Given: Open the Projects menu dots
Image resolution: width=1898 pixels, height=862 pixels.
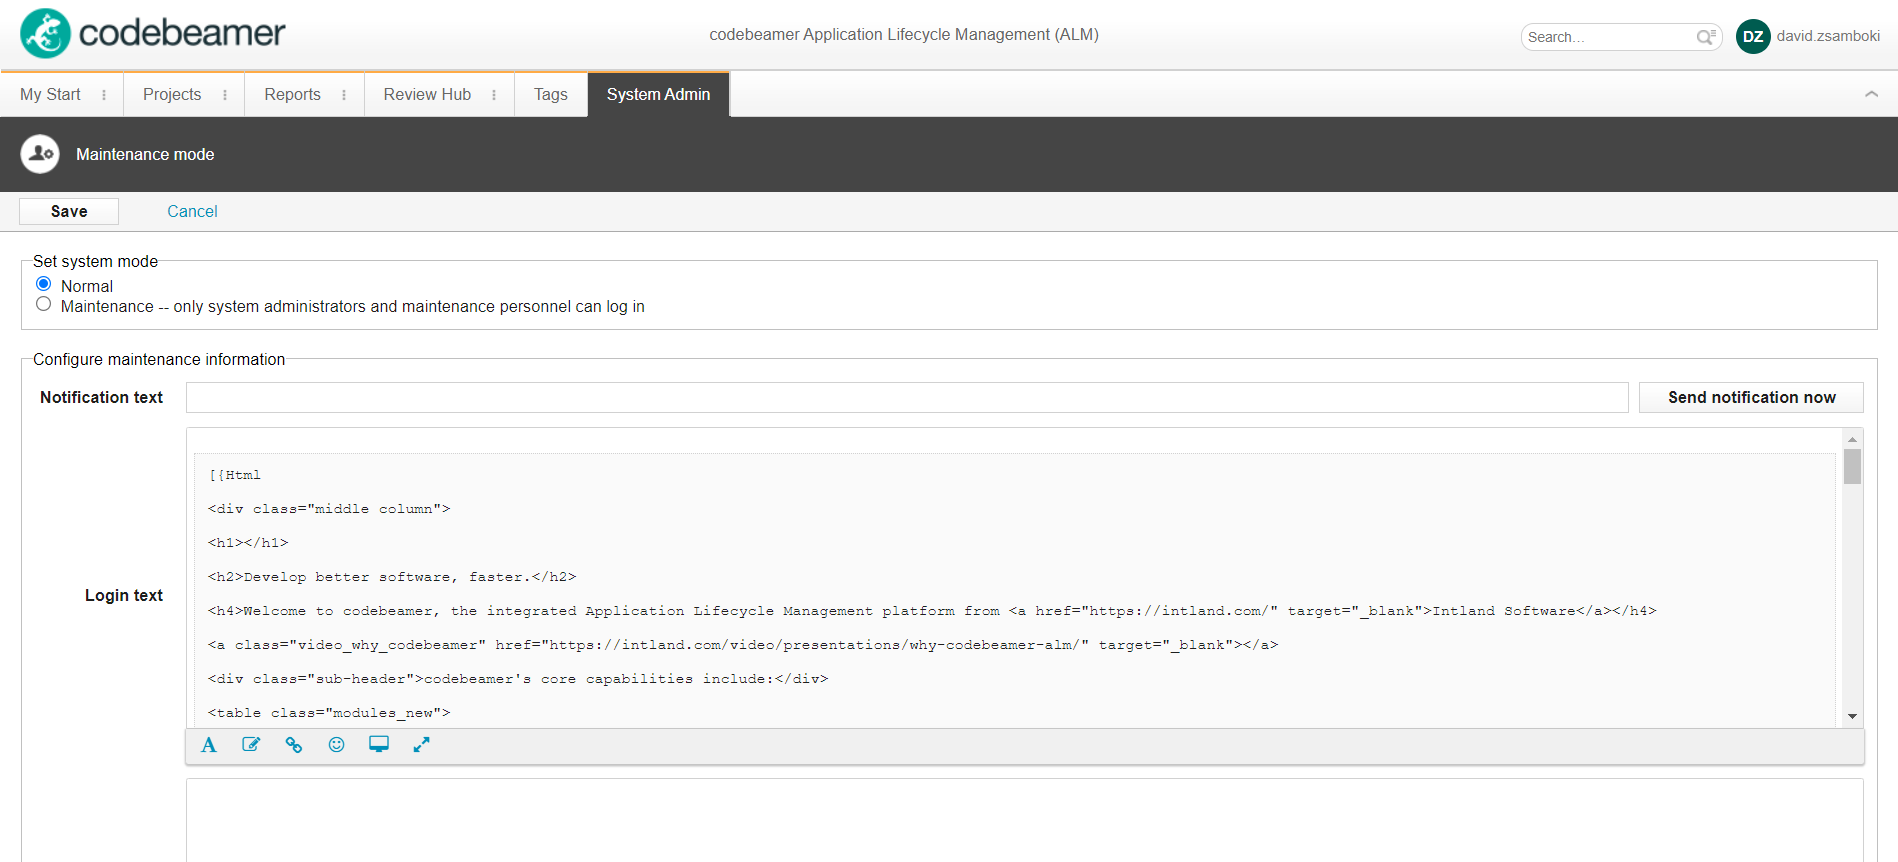Looking at the screenshot, I should 225,95.
